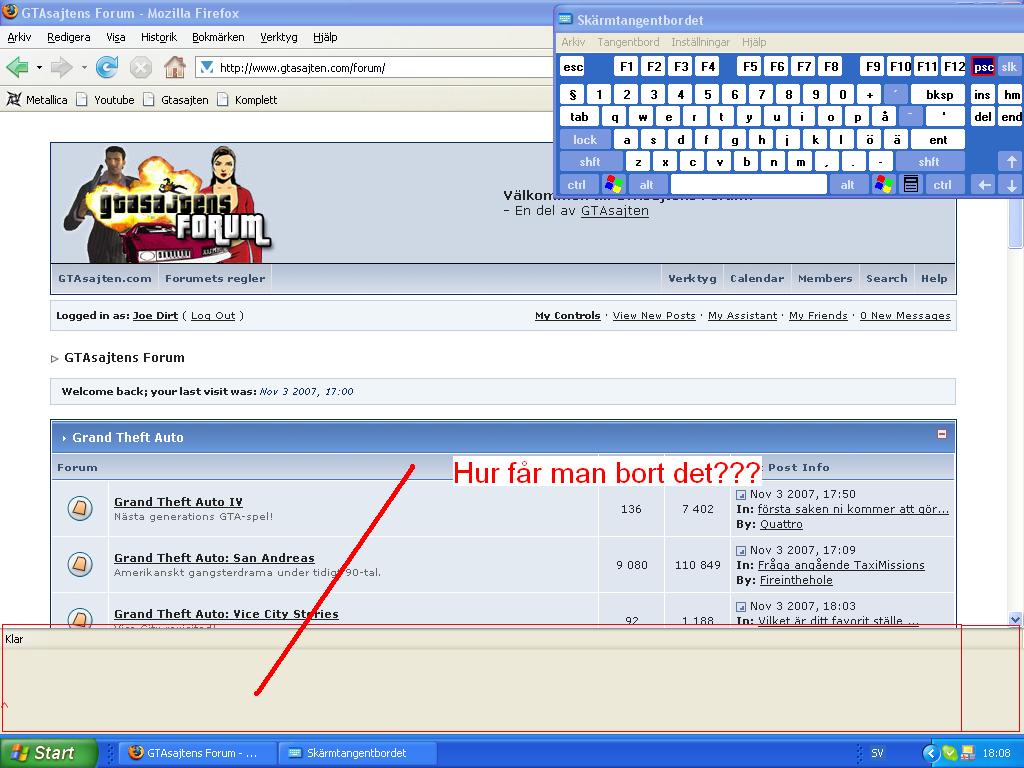Click the spacebar on the on-screen keyboard
Image resolution: width=1024 pixels, height=768 pixels.
click(748, 185)
